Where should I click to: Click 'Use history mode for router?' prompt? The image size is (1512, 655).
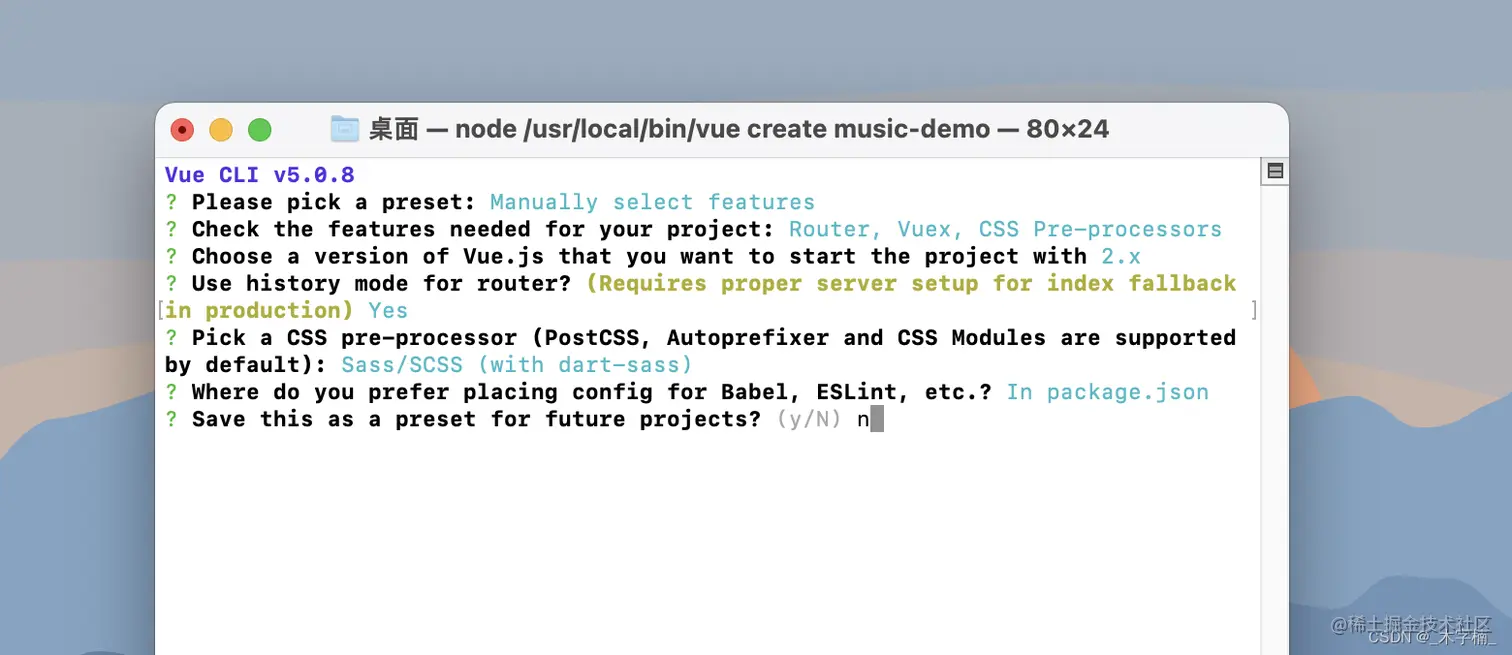[x=381, y=283]
